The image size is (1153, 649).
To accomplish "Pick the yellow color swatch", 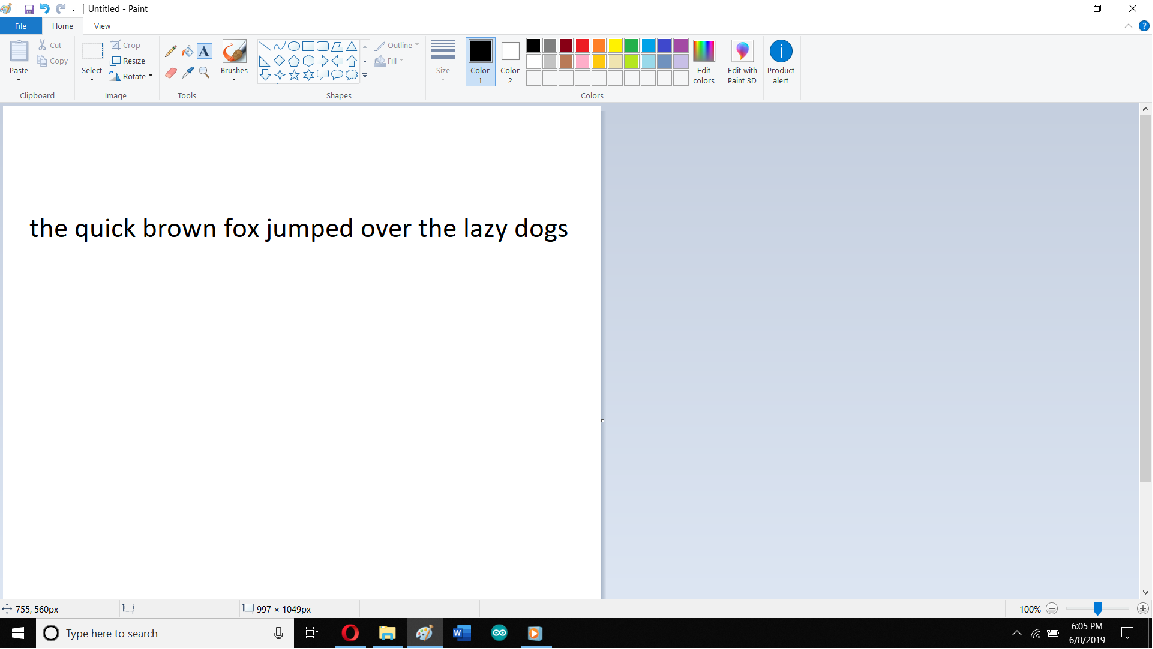I will 615,46.
